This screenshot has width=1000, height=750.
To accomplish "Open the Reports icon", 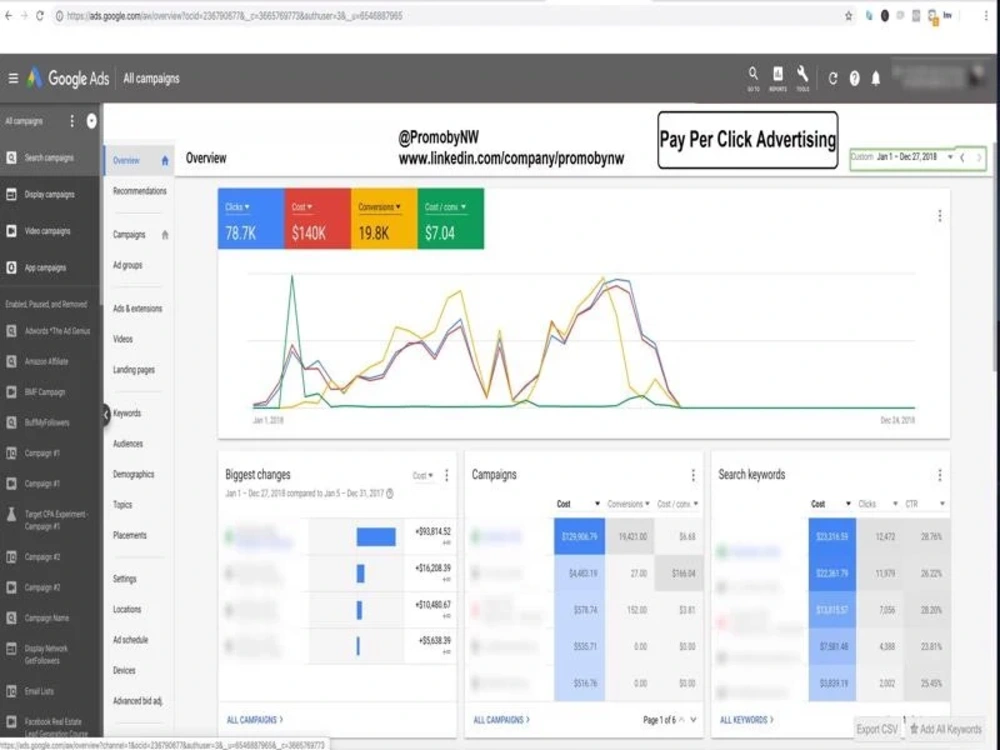I will [x=777, y=79].
